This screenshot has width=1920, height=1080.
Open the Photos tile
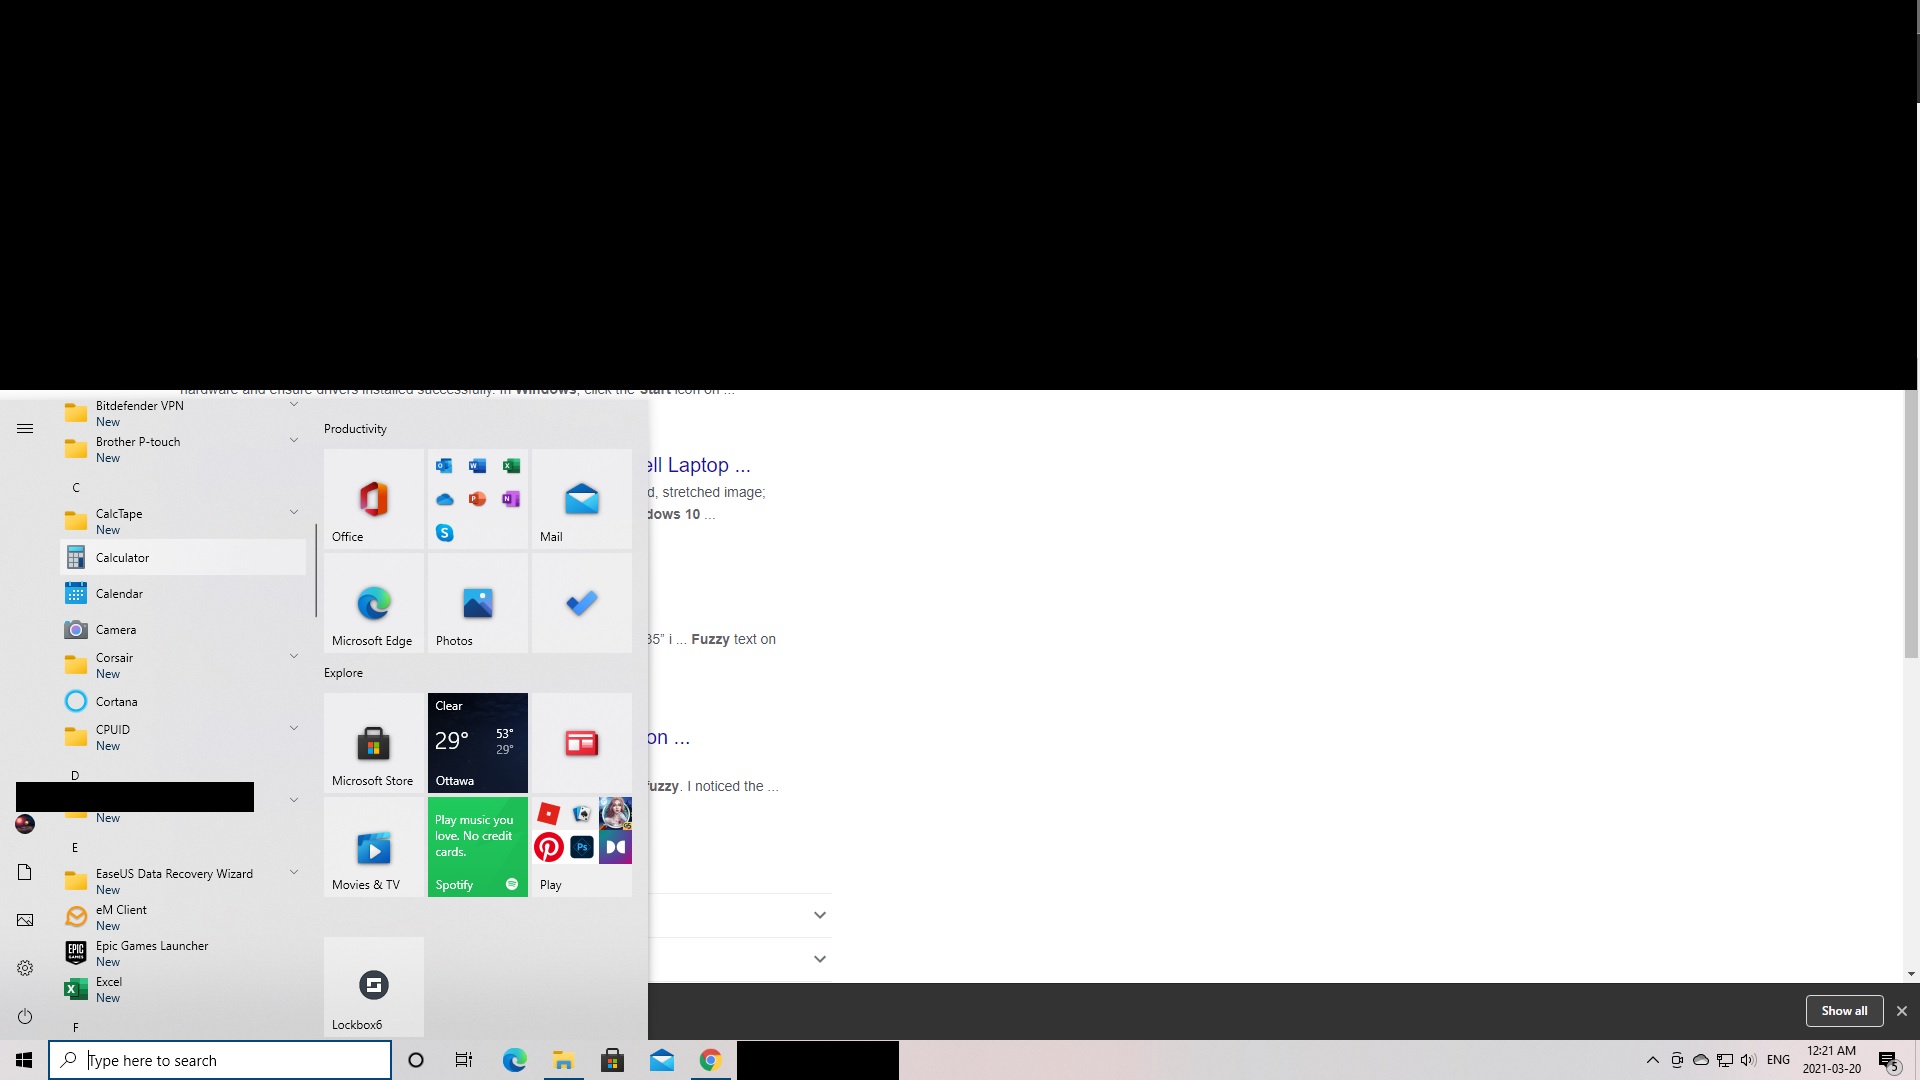[x=478, y=602]
